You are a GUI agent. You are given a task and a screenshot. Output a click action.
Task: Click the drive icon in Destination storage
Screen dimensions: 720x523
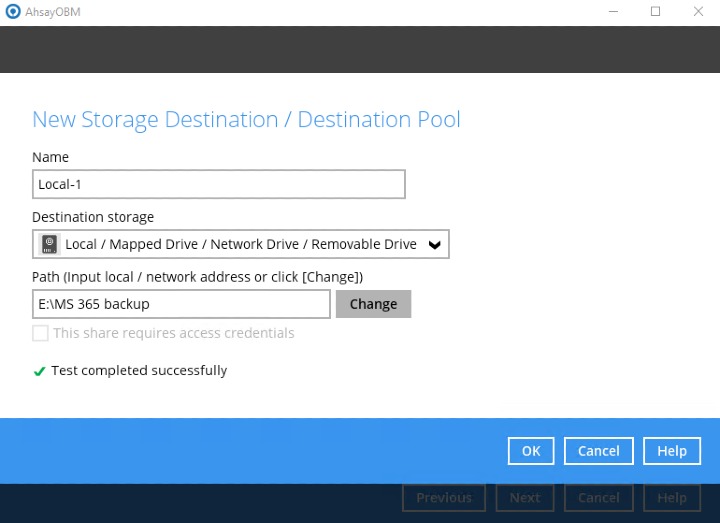point(49,244)
